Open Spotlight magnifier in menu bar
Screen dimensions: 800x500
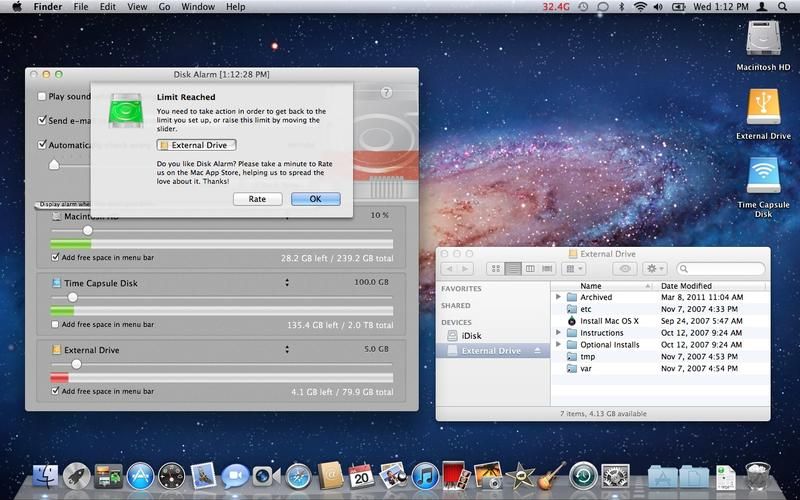coord(782,7)
